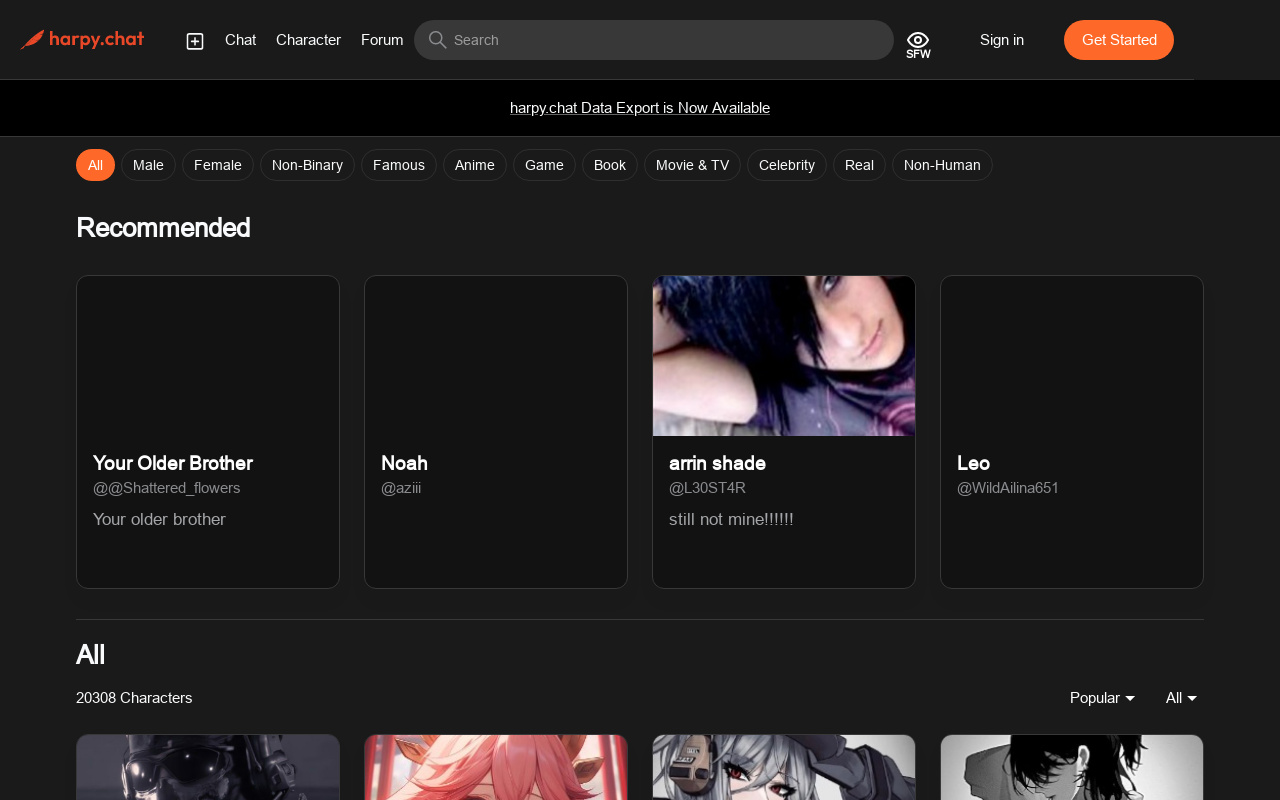Select the Female category filter

218,165
